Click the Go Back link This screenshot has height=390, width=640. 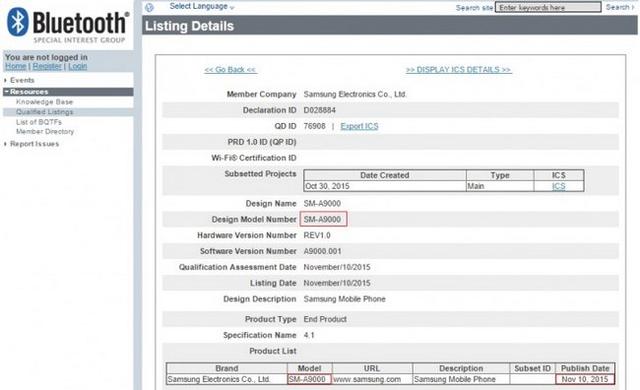pos(230,70)
